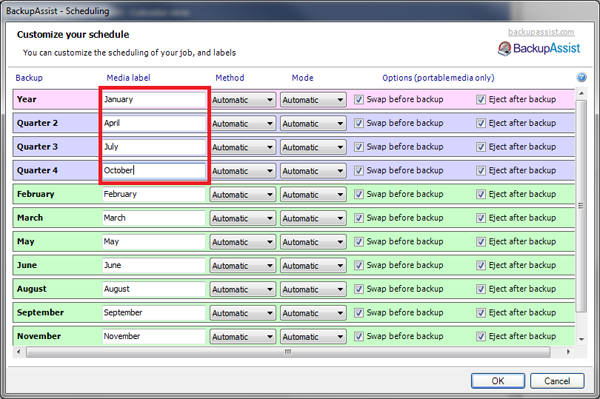600x399 pixels.
Task: Open the Method dropdown for June
Action: point(243,266)
